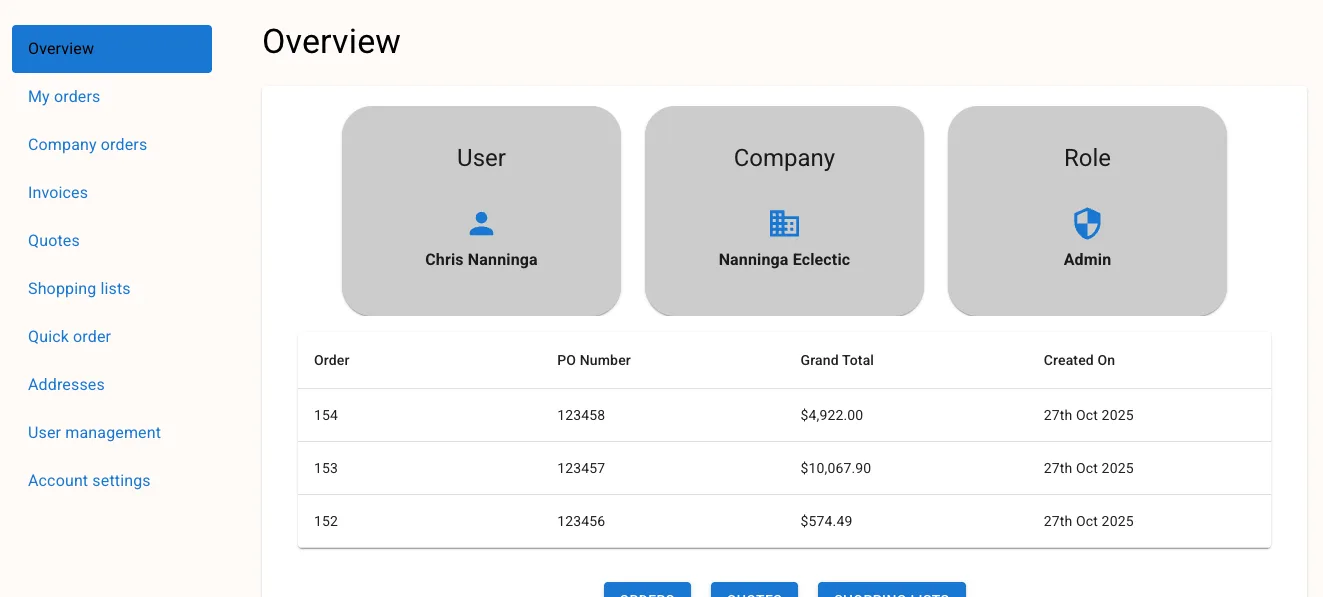This screenshot has height=597, width=1323.
Task: Click the PO Number column header
Action: [x=594, y=360]
